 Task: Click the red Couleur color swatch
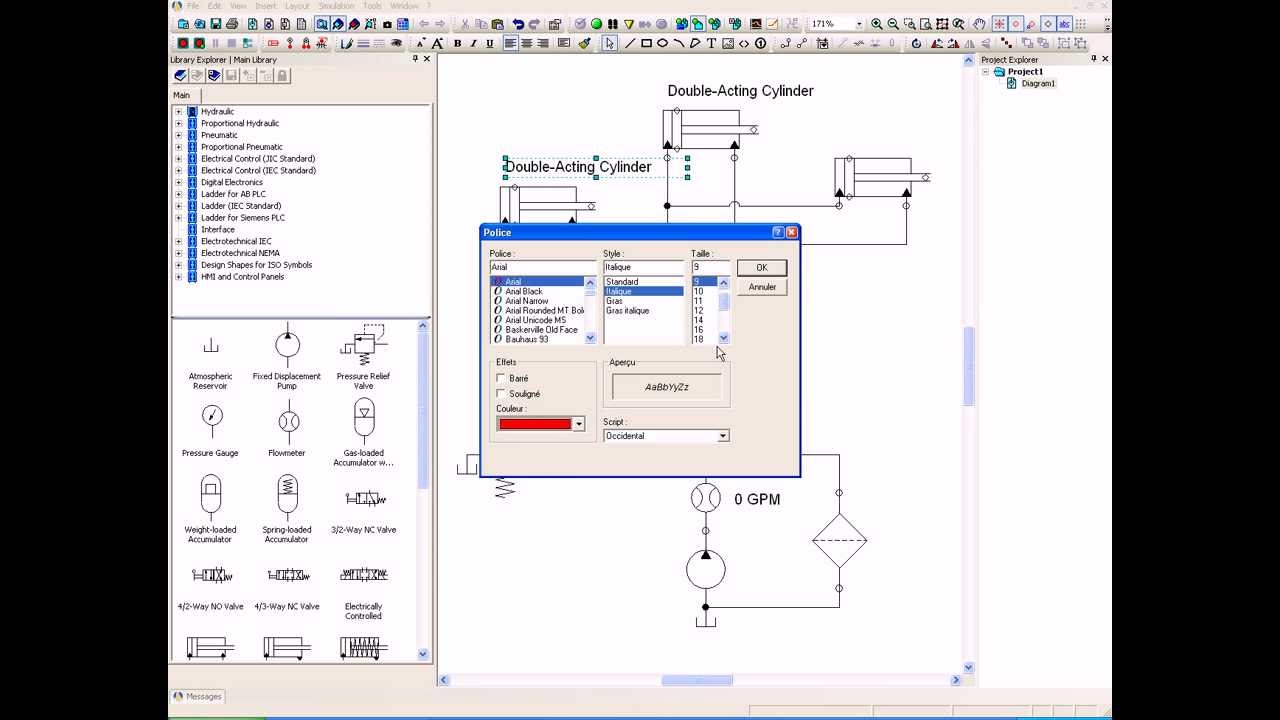tap(535, 424)
